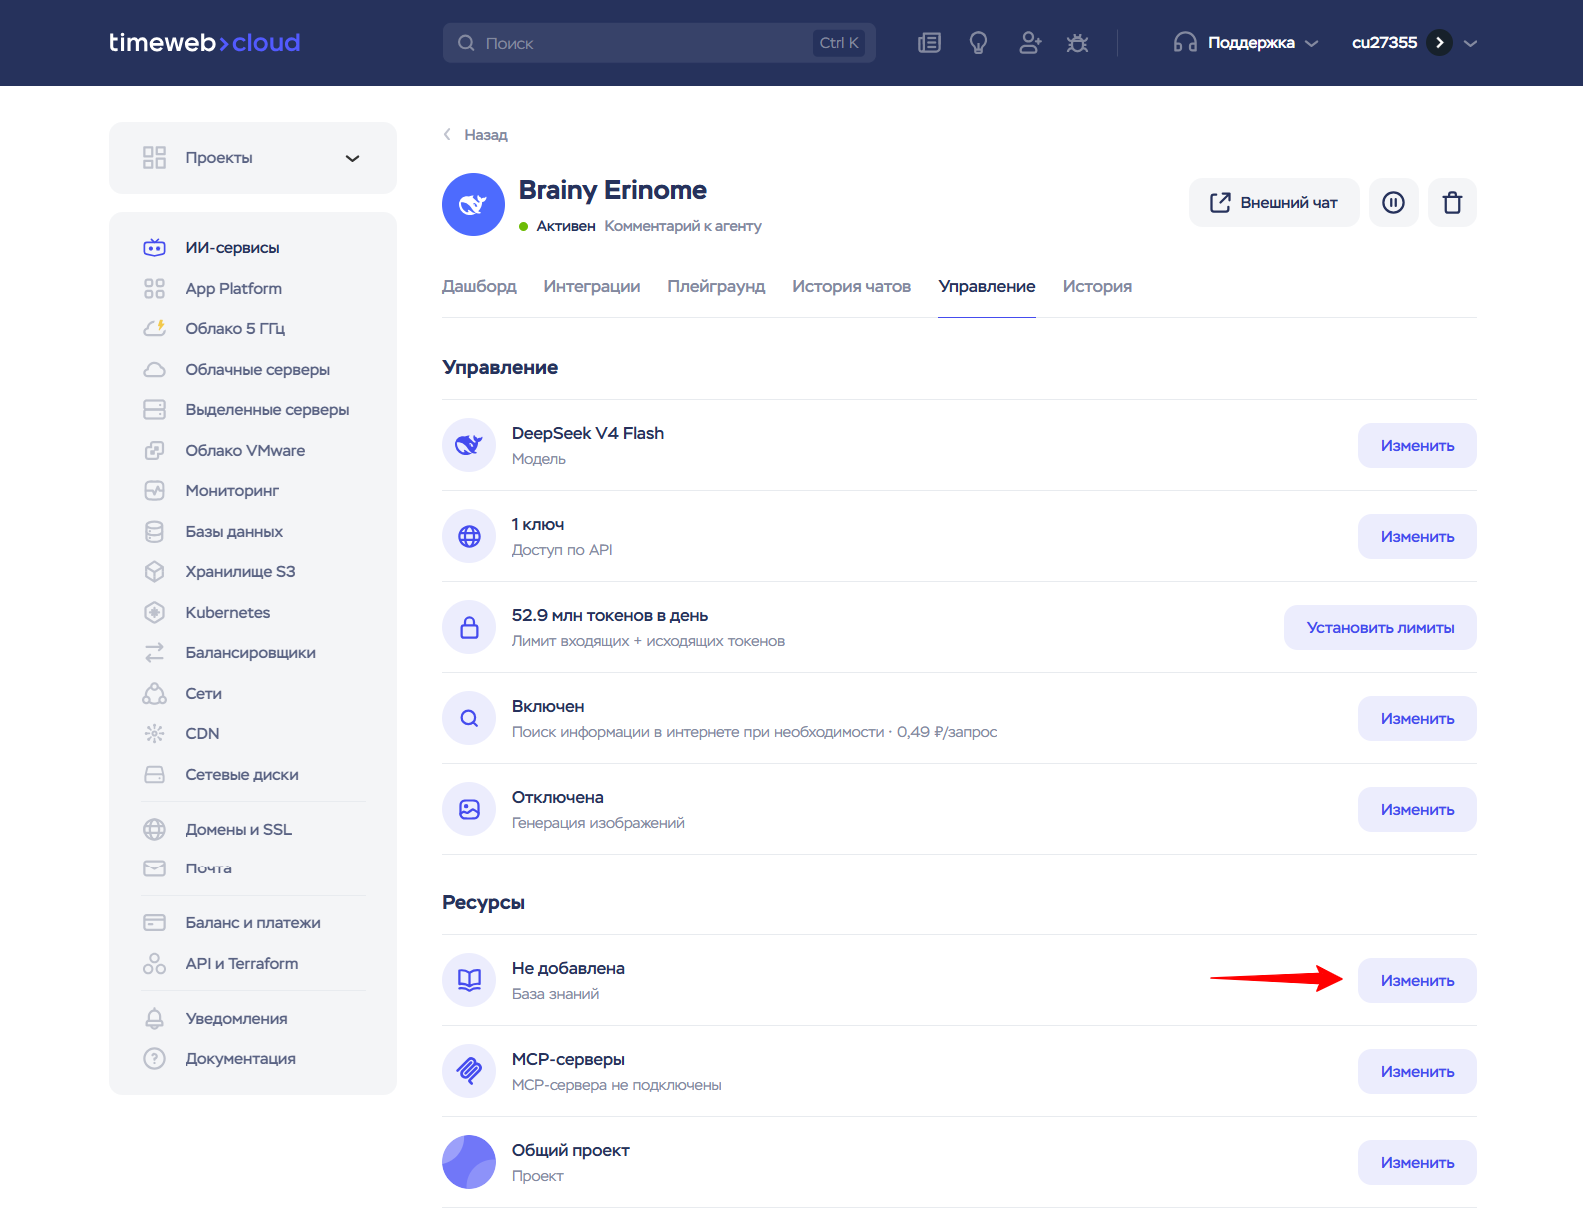1583x1218 pixels.
Task: Select the Управление tab
Action: [x=987, y=286]
